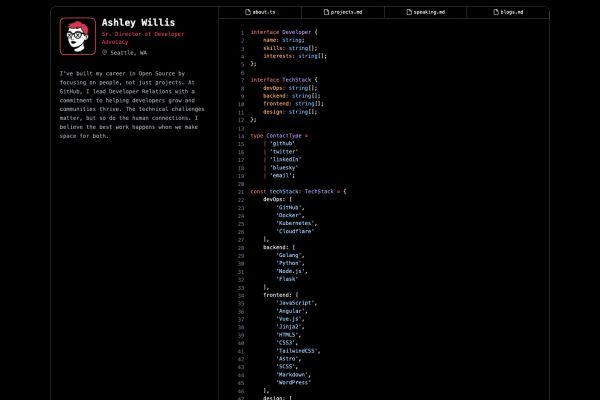This screenshot has width=600, height=400.
Task: Click the 'frontend: [' line in techStack
Action: tap(280, 295)
